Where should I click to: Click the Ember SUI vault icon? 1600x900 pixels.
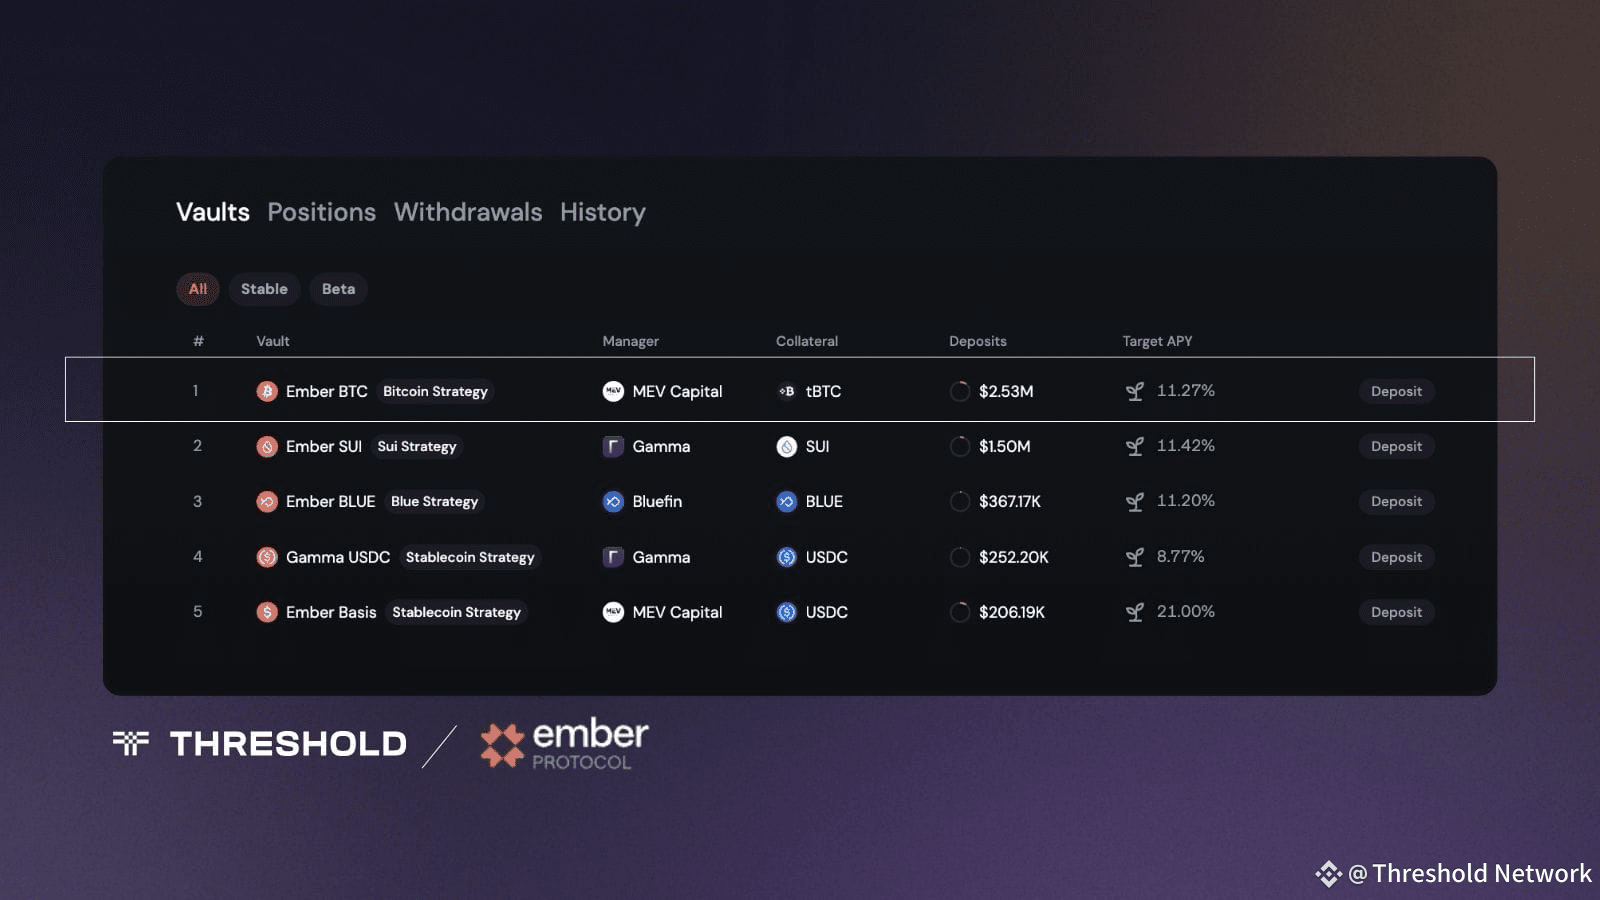coord(267,446)
